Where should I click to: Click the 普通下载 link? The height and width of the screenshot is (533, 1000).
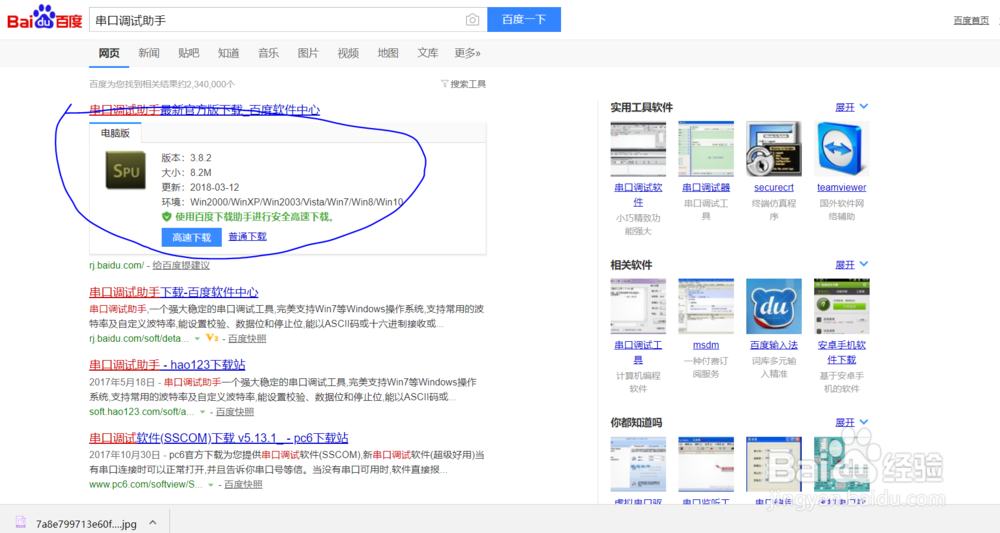point(247,237)
